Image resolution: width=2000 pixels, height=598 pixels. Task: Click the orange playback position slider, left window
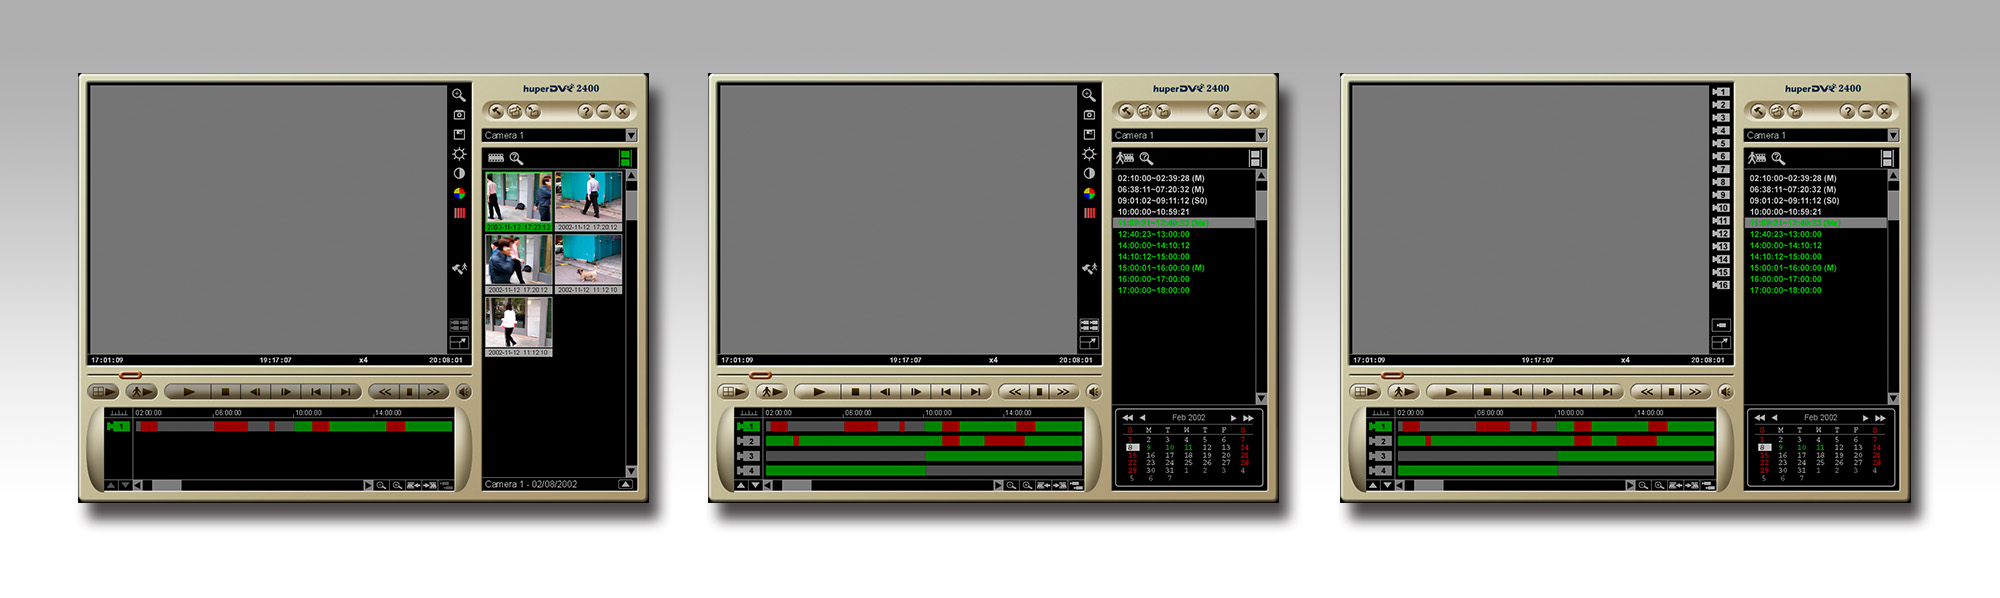point(130,376)
